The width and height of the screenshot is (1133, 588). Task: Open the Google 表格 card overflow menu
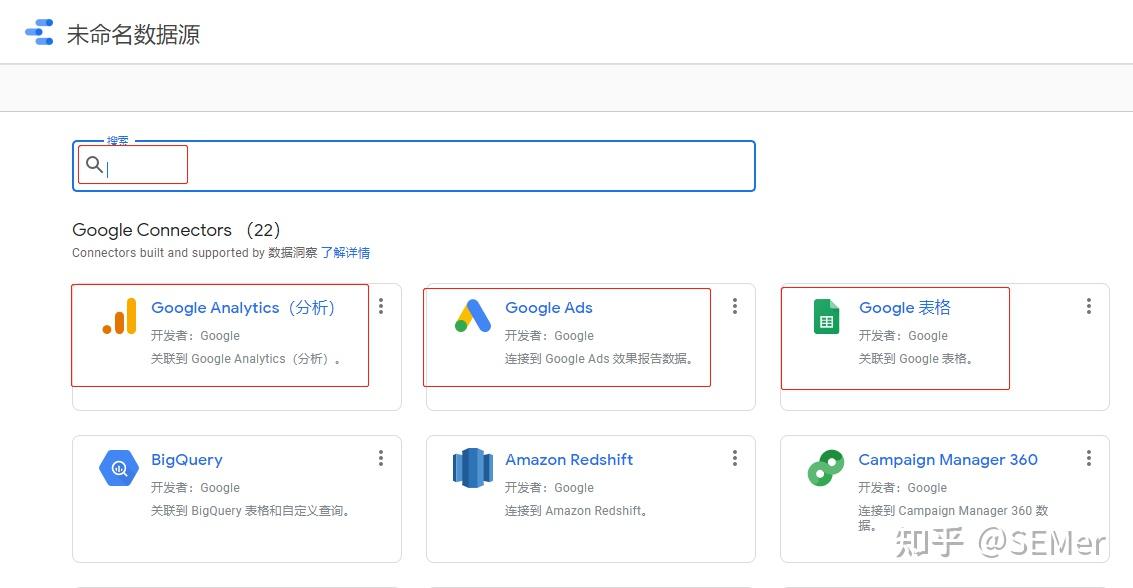coord(1089,306)
